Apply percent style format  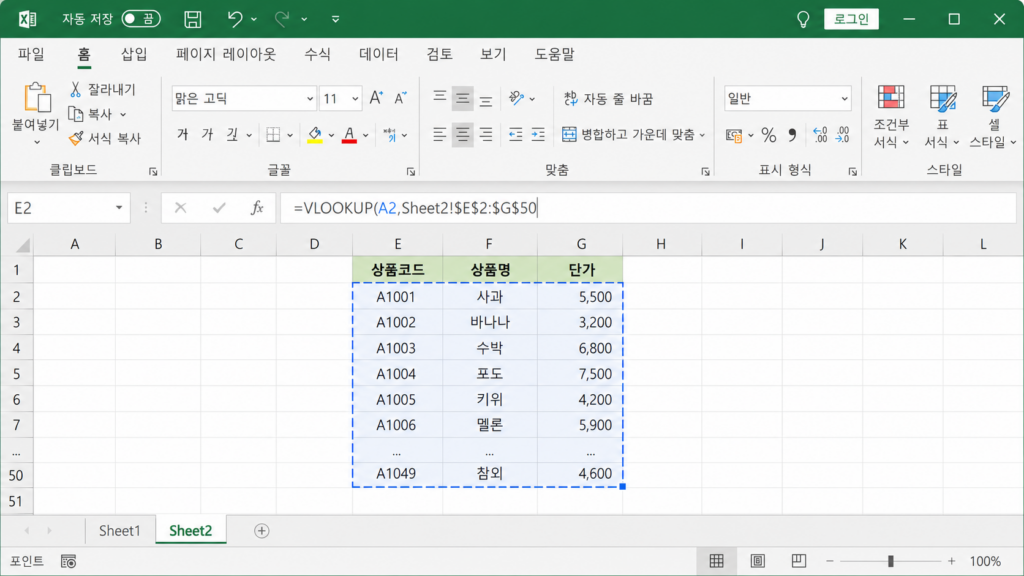coord(769,135)
